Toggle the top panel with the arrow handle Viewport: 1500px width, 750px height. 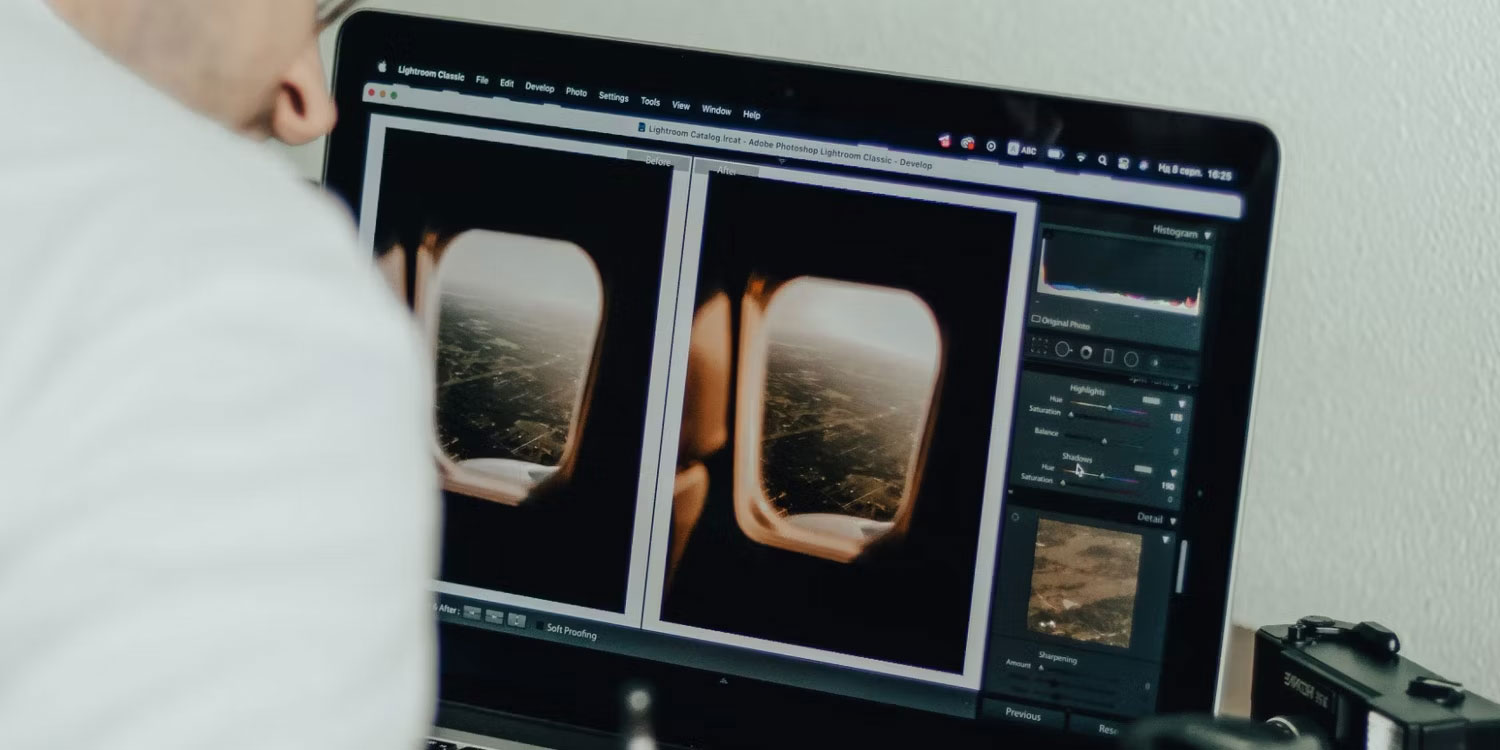781,161
